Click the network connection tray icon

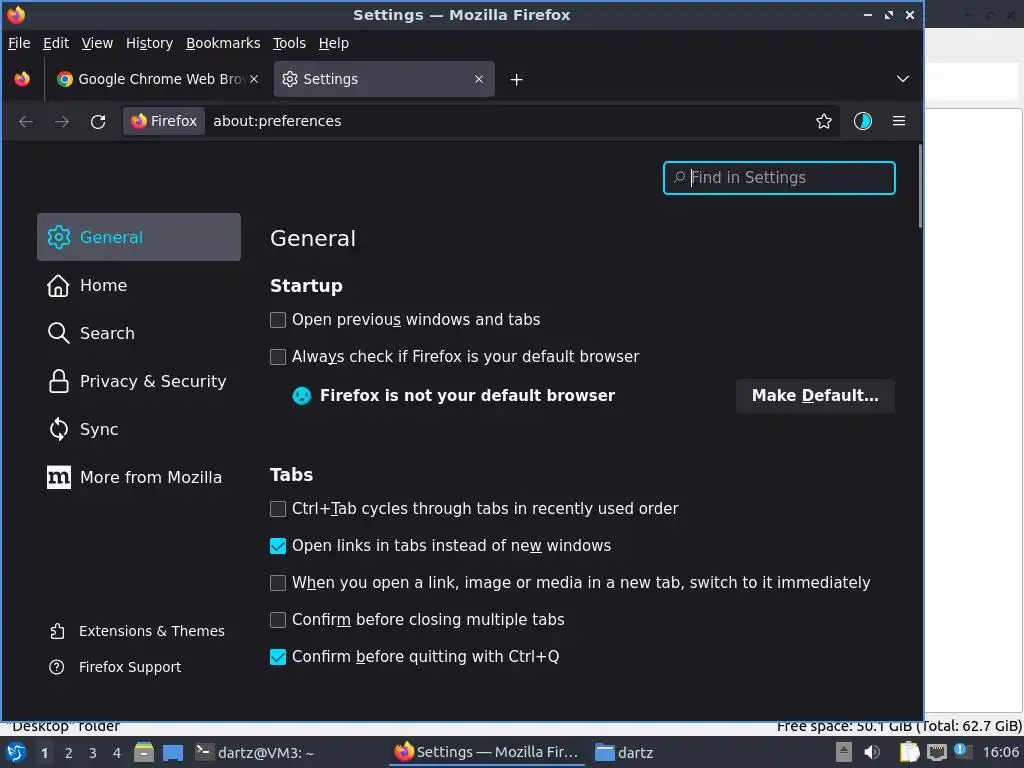click(x=936, y=753)
